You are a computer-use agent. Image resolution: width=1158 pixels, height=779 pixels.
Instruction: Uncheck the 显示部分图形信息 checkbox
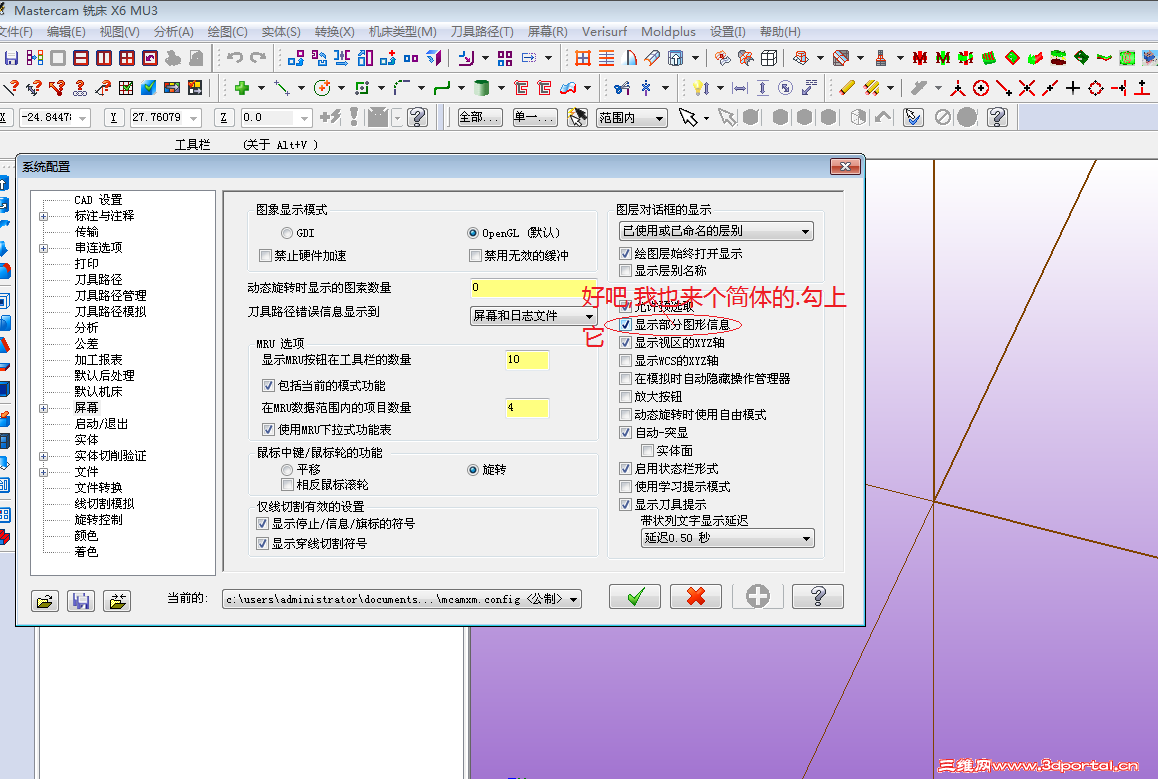pyautogui.click(x=626, y=325)
